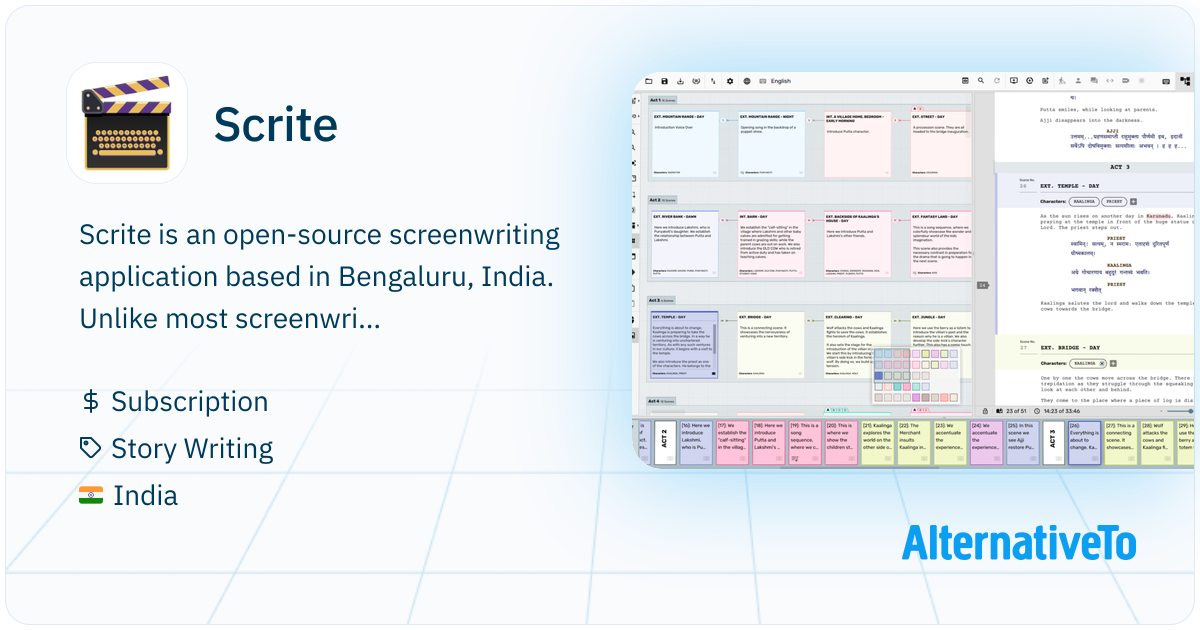The height and width of the screenshot is (630, 1200).
Task: Click the 'ACT 3' marker in the timeline
Action: point(1053,443)
